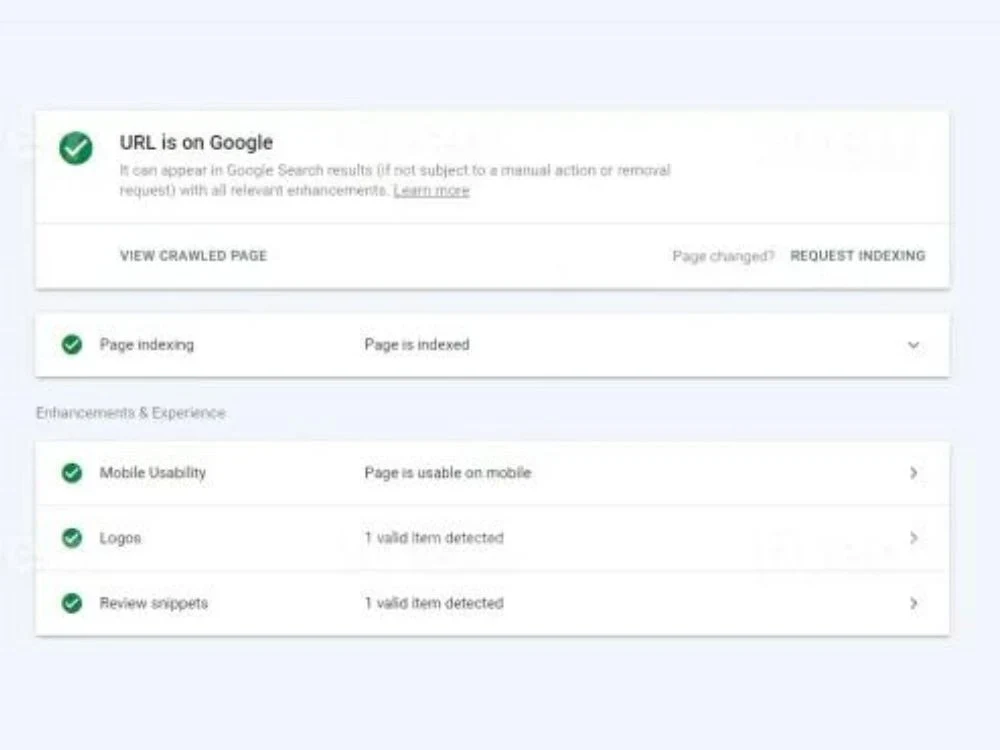Open the Learn more link
This screenshot has width=1000, height=750.
431,190
